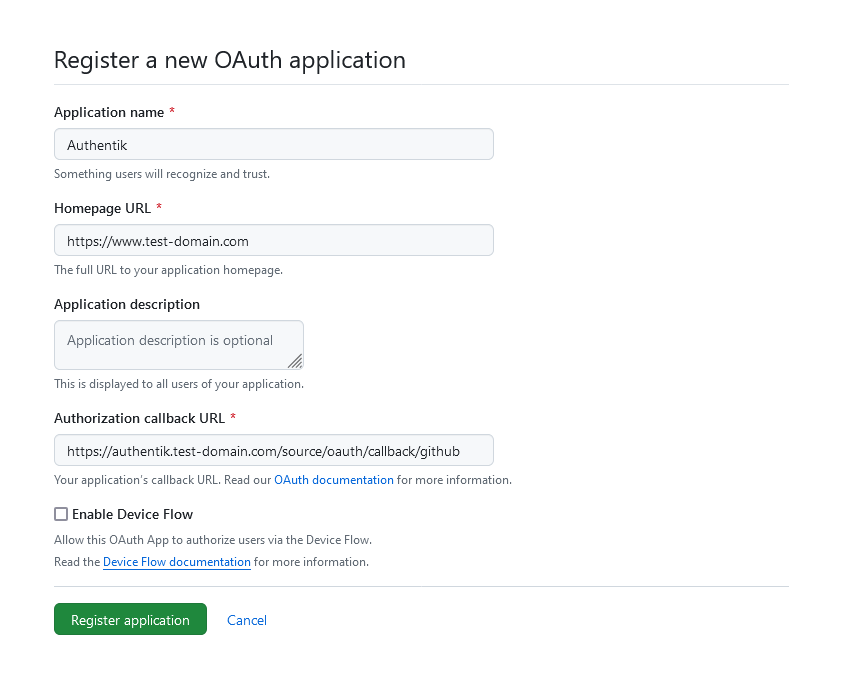The width and height of the screenshot is (845, 700).
Task: Click the description textarea resize handle
Action: (295, 361)
